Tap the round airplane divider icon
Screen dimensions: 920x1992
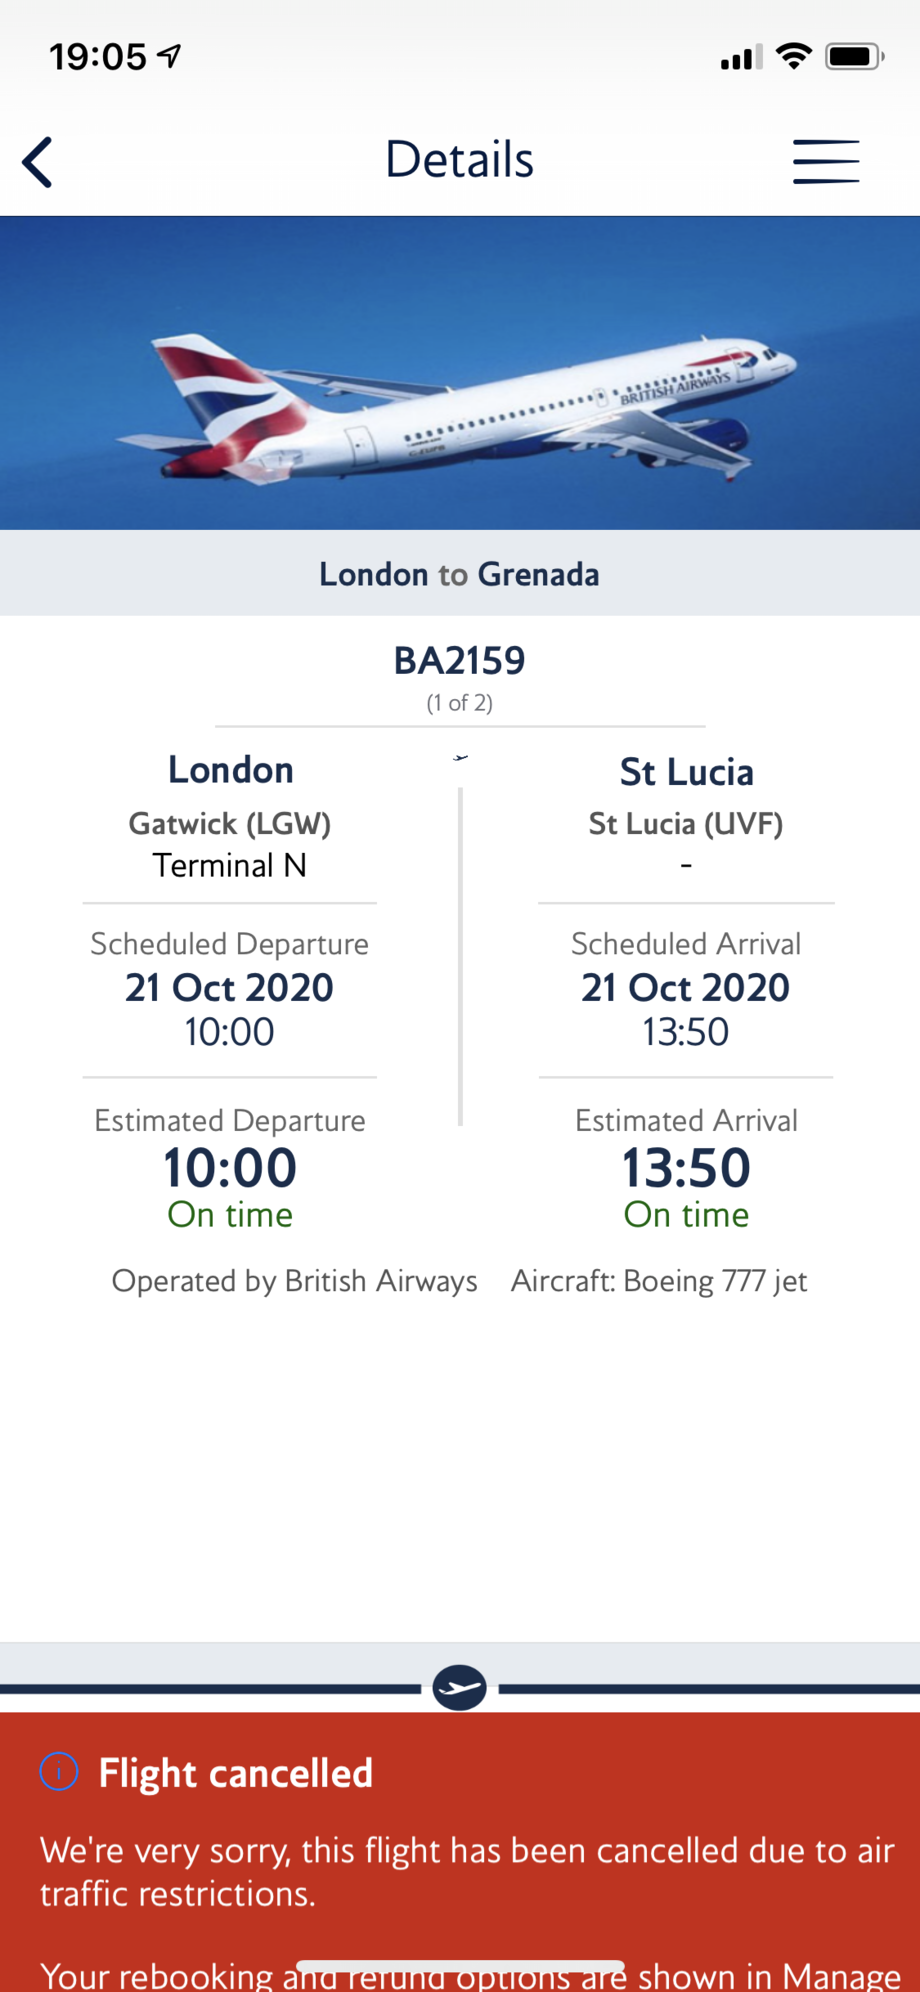click(460, 1688)
